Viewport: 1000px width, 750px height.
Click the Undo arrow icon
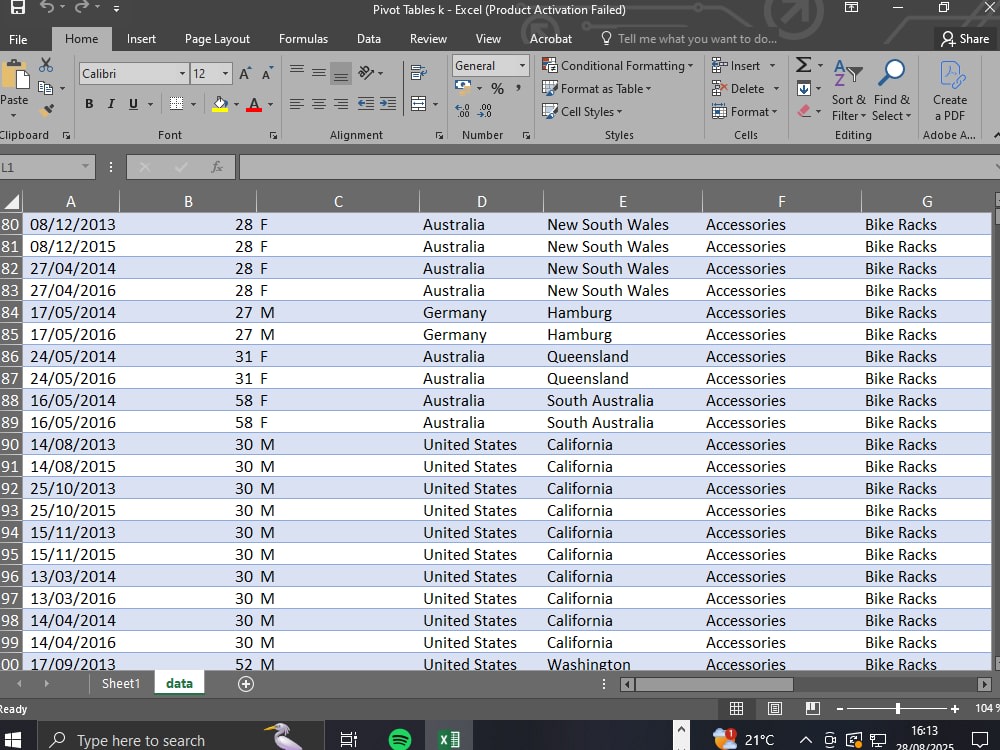point(48,8)
